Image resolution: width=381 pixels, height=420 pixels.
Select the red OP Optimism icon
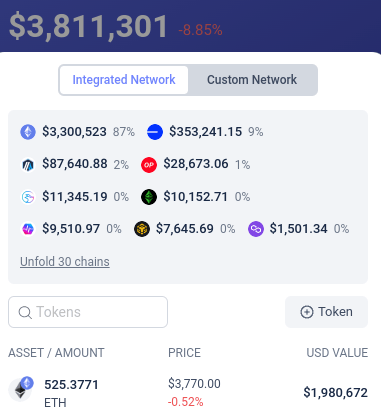click(x=149, y=165)
